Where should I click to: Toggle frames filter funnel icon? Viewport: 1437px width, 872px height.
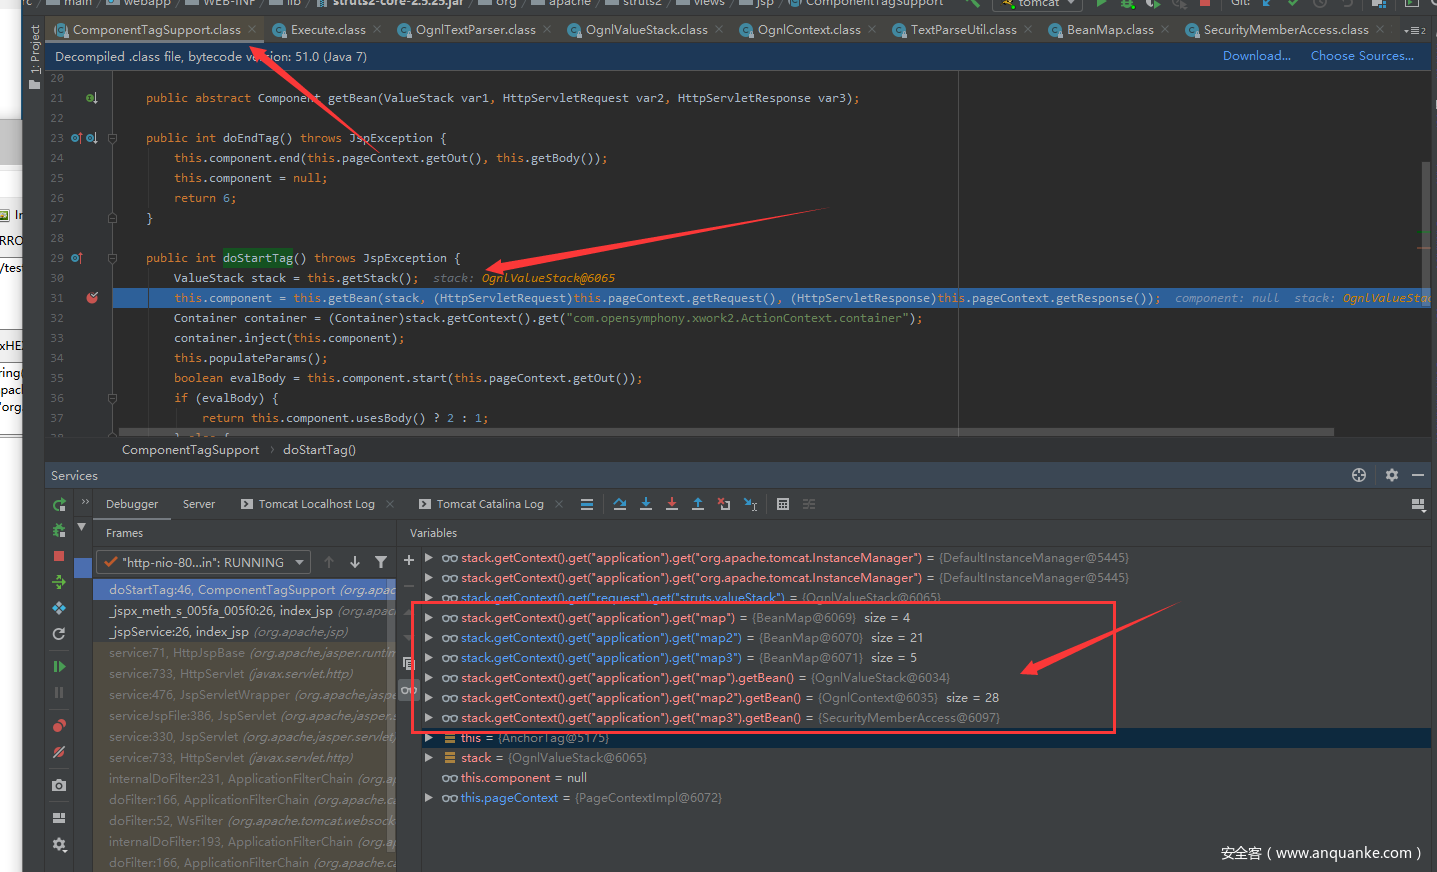point(381,562)
